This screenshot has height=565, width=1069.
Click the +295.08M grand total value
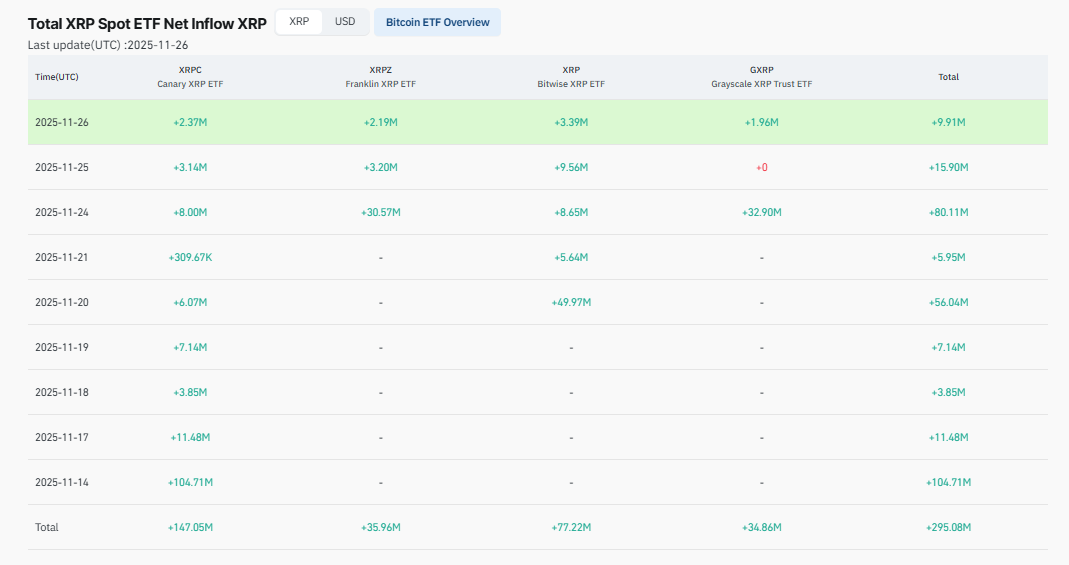click(948, 527)
